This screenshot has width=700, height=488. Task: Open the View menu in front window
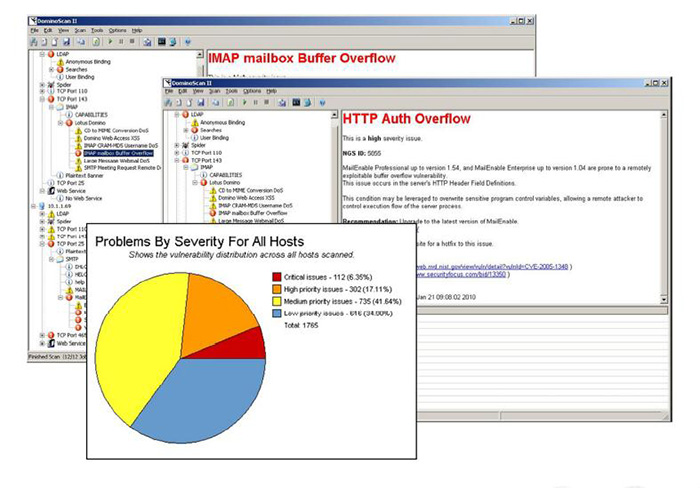pyautogui.click(x=198, y=91)
